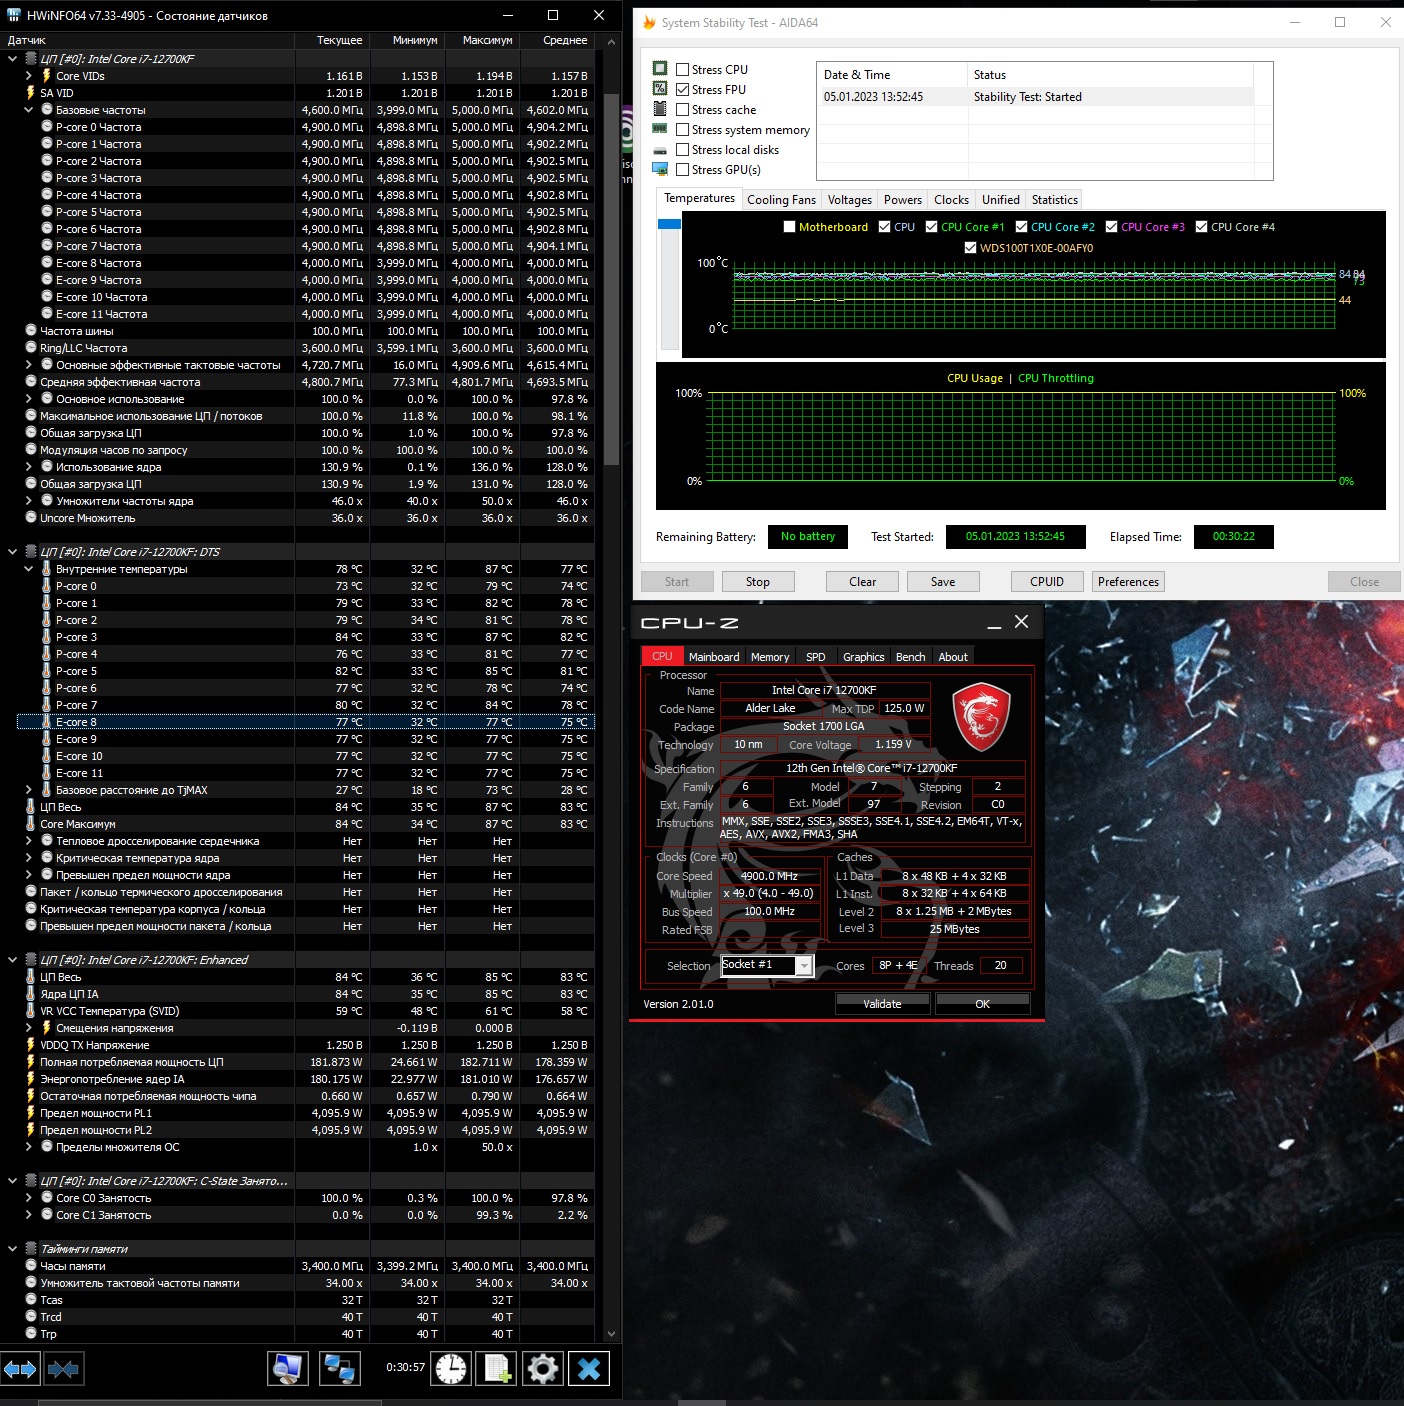
Task: Click the two-computers remote connection icon in HWiNFO
Action: [340, 1368]
